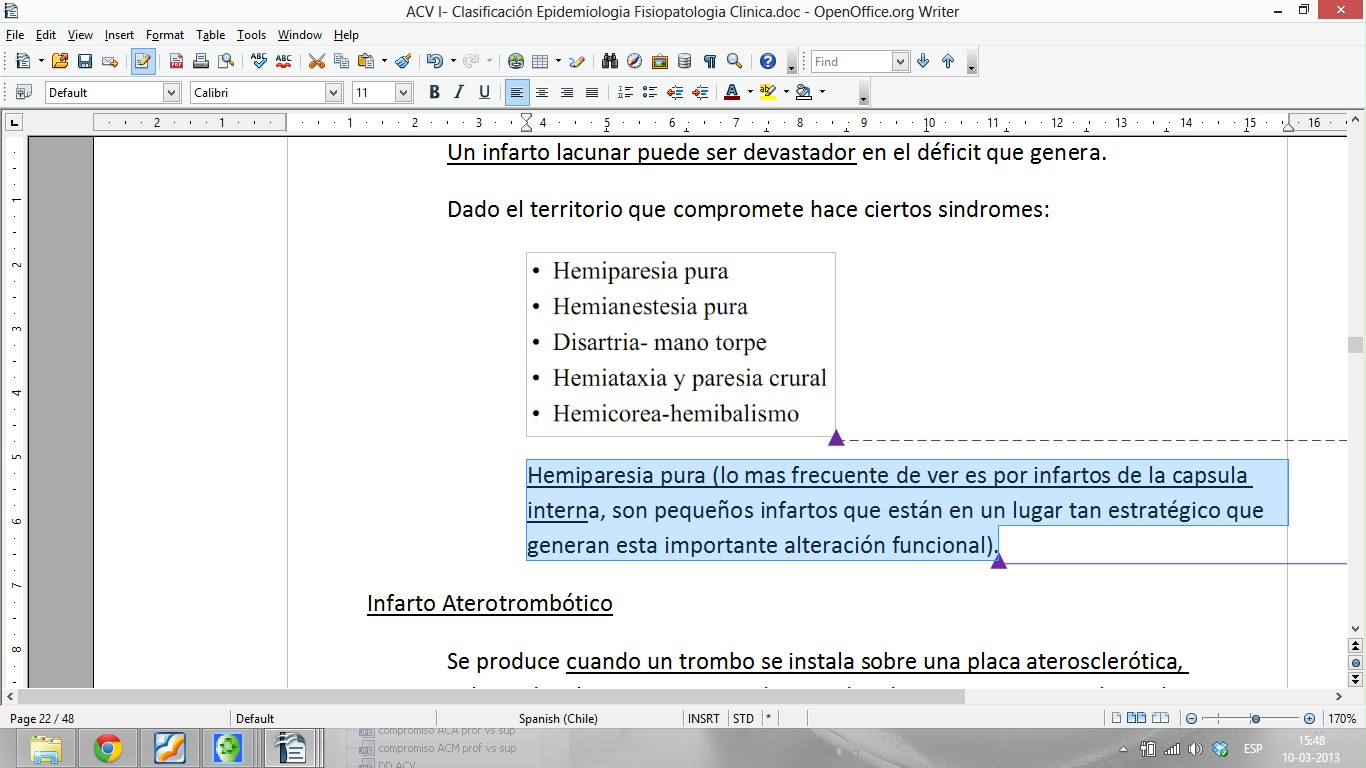Image resolution: width=1366 pixels, height=768 pixels.
Task: Click inside the Find text field
Action: pyautogui.click(x=850, y=61)
